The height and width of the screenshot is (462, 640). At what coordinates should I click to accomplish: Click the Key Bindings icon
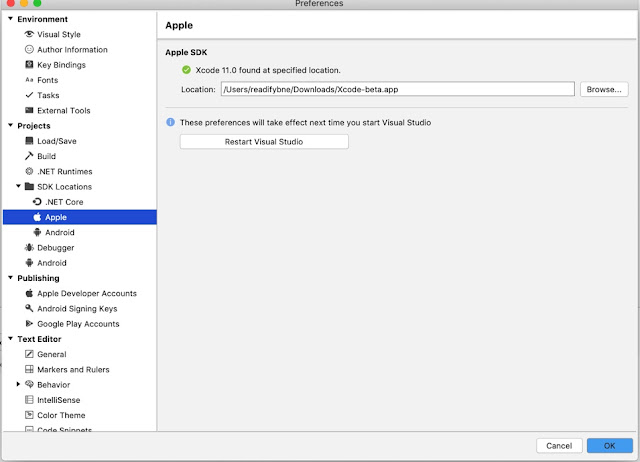pos(29,64)
